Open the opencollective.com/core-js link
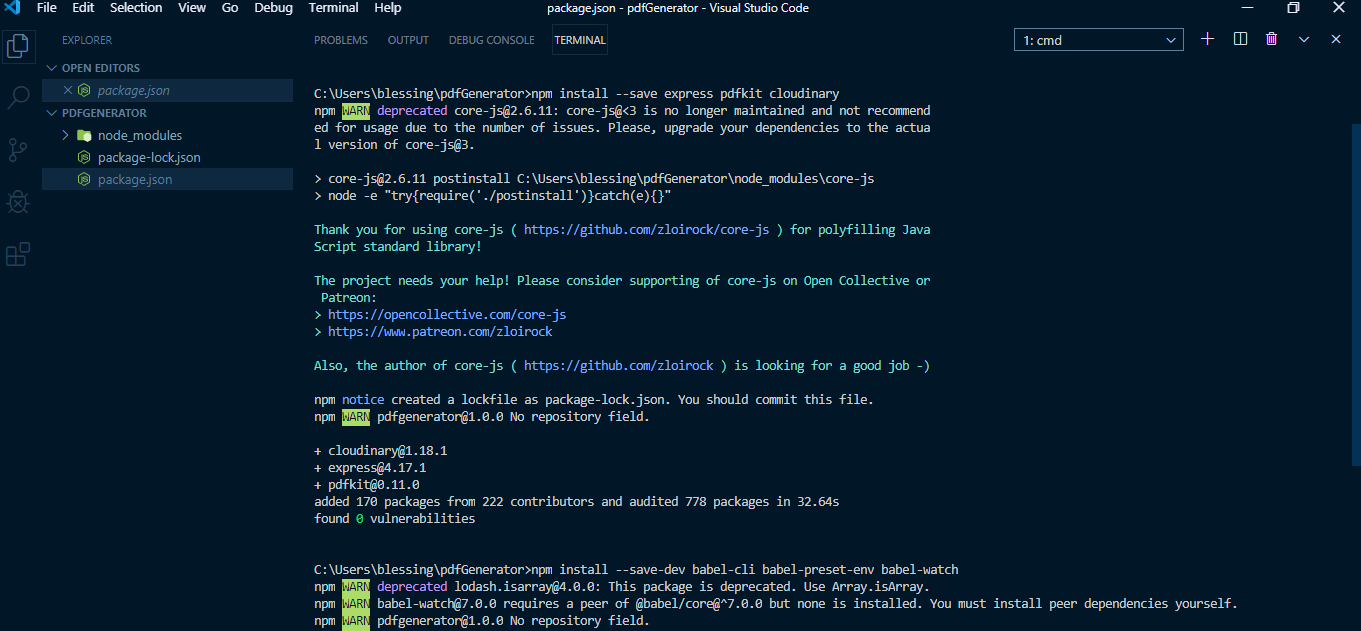This screenshot has width=1361, height=631. (x=447, y=314)
